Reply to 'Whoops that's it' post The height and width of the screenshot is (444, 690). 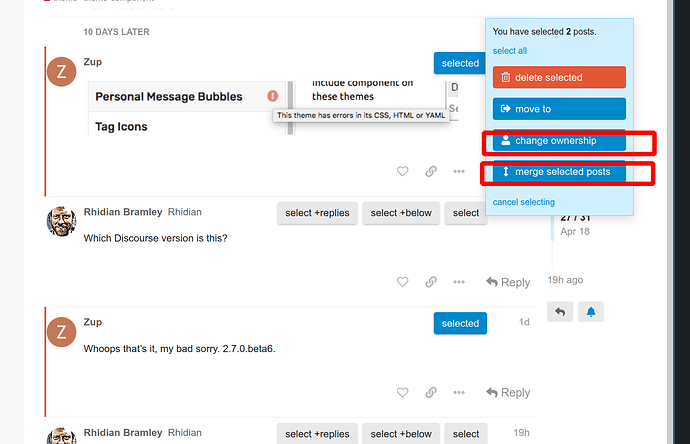tap(508, 393)
